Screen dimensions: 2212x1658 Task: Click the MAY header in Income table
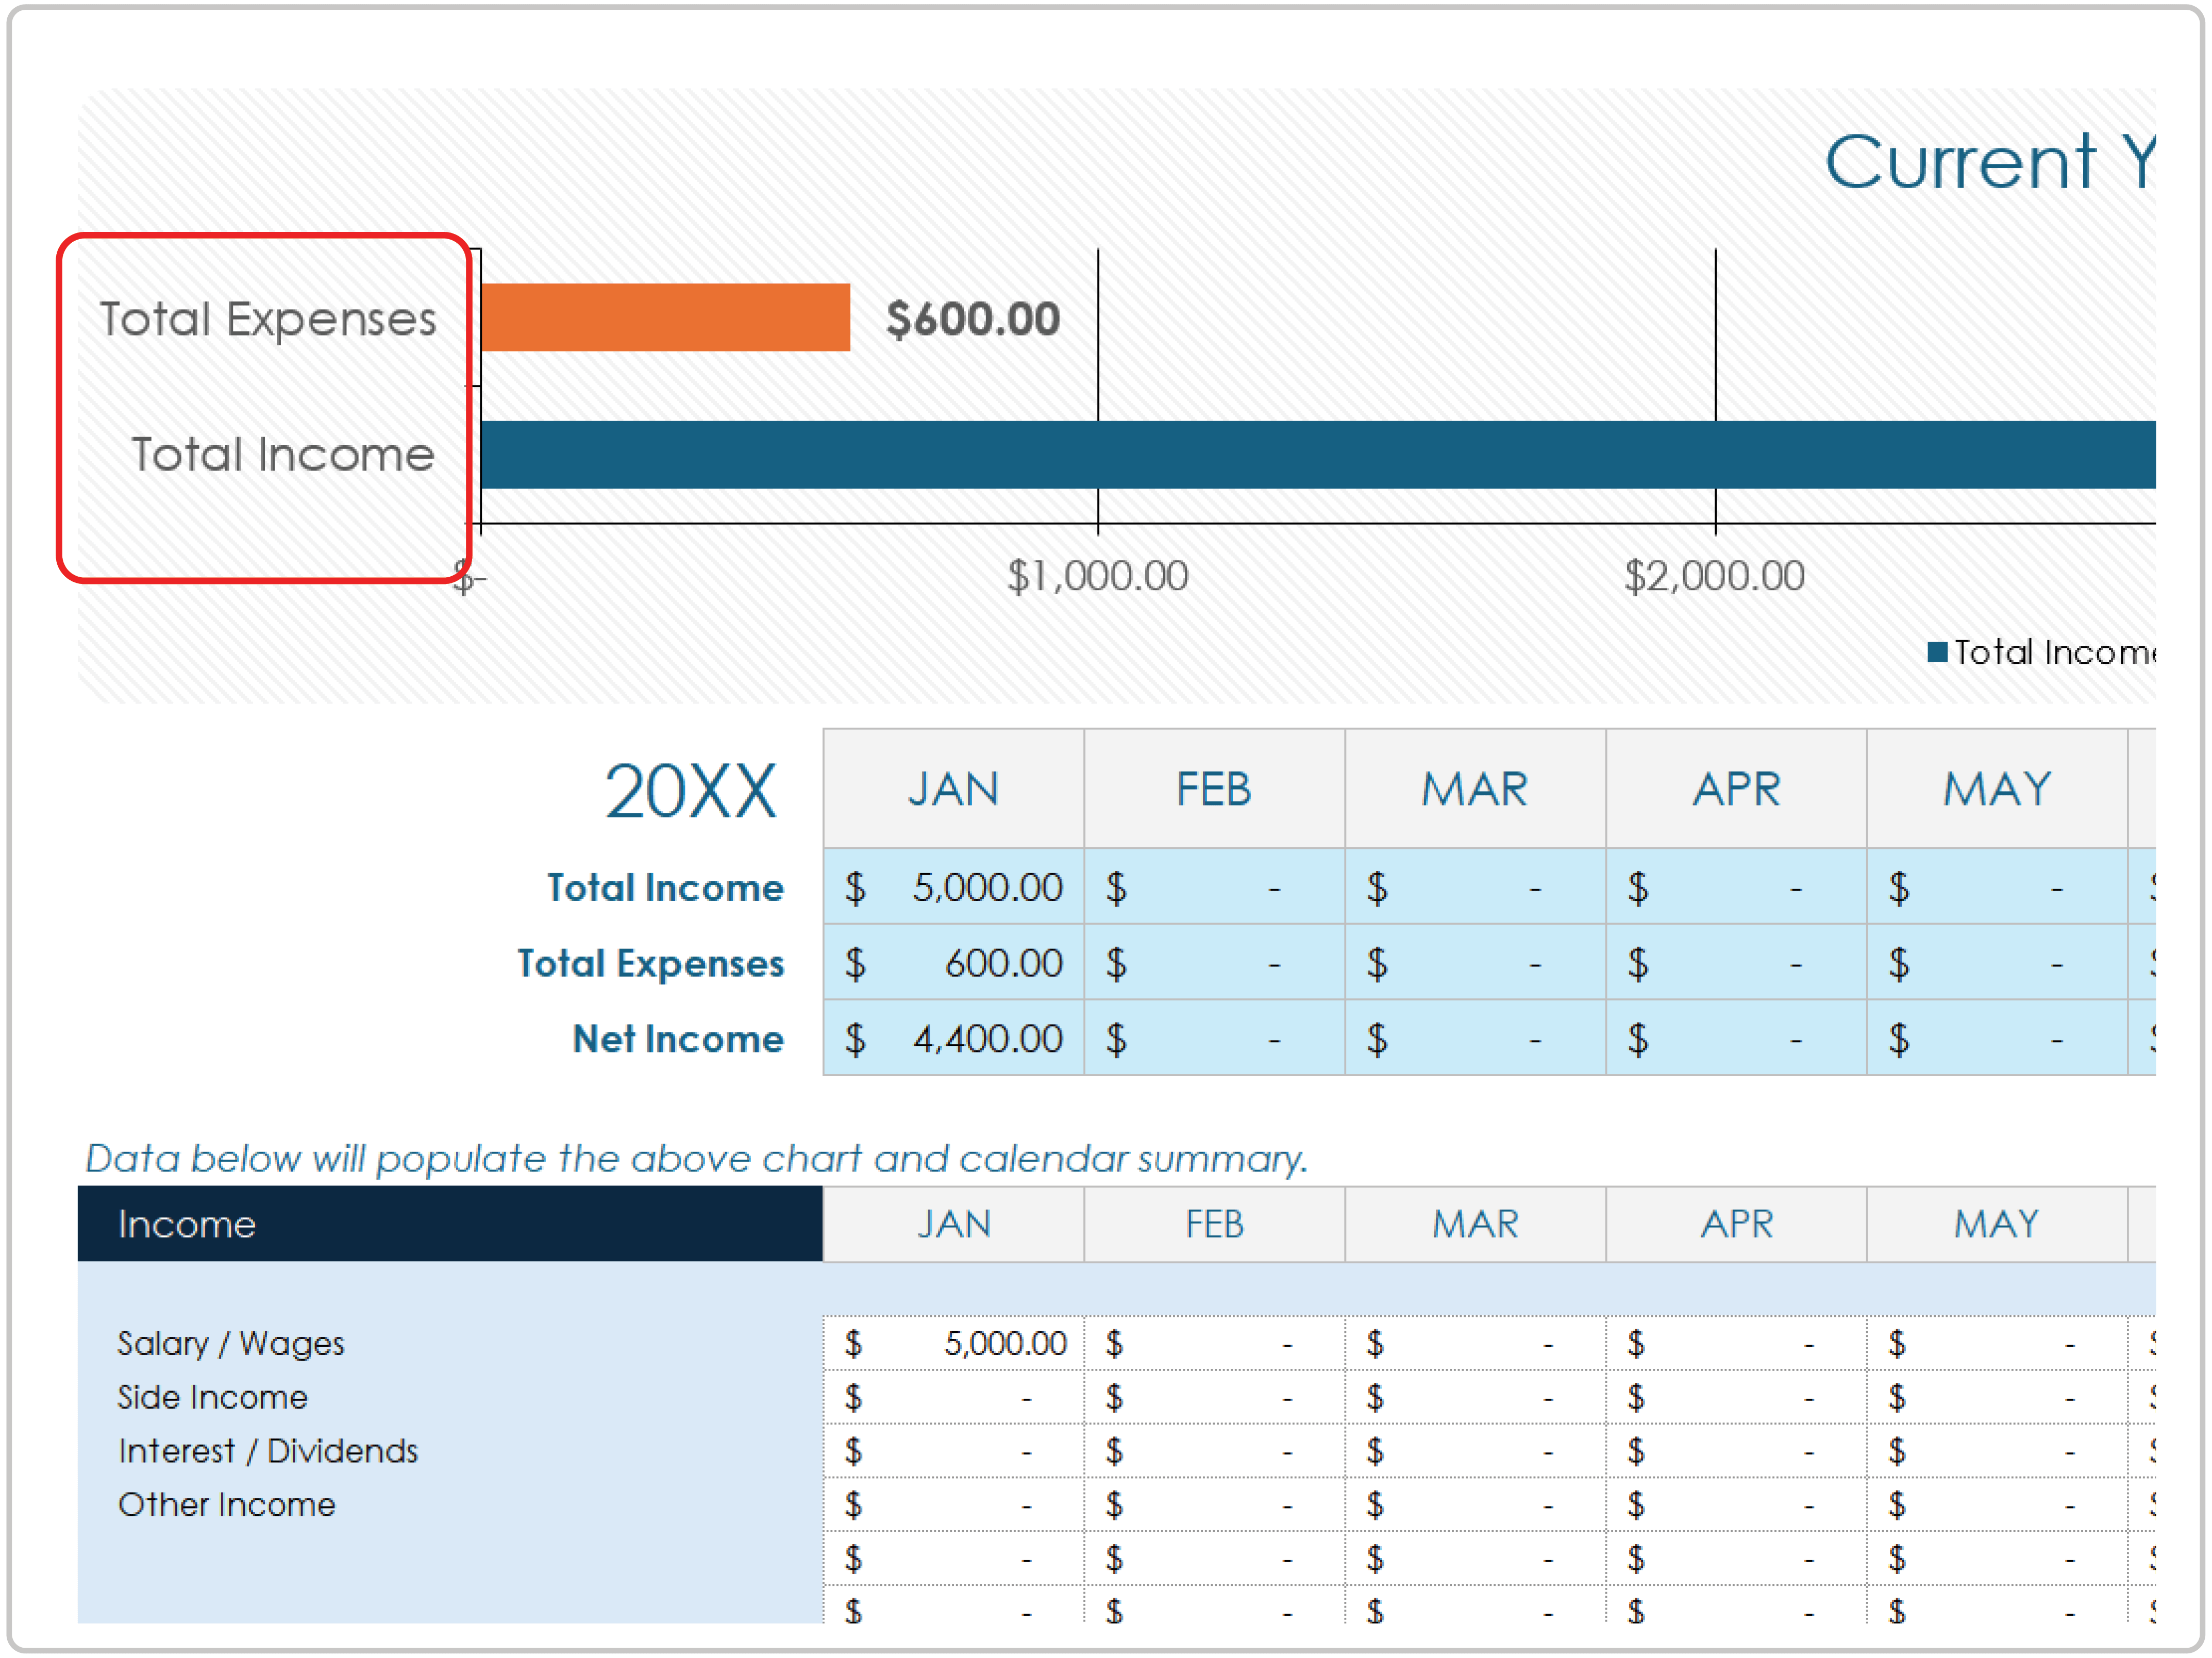coord(1996,1224)
